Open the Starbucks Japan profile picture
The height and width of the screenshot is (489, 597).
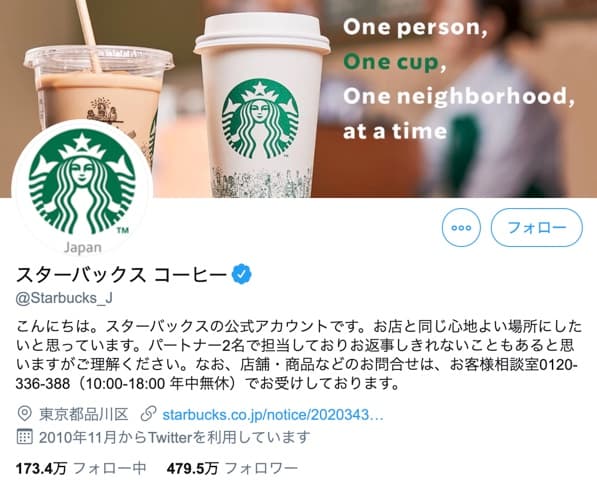point(82,188)
